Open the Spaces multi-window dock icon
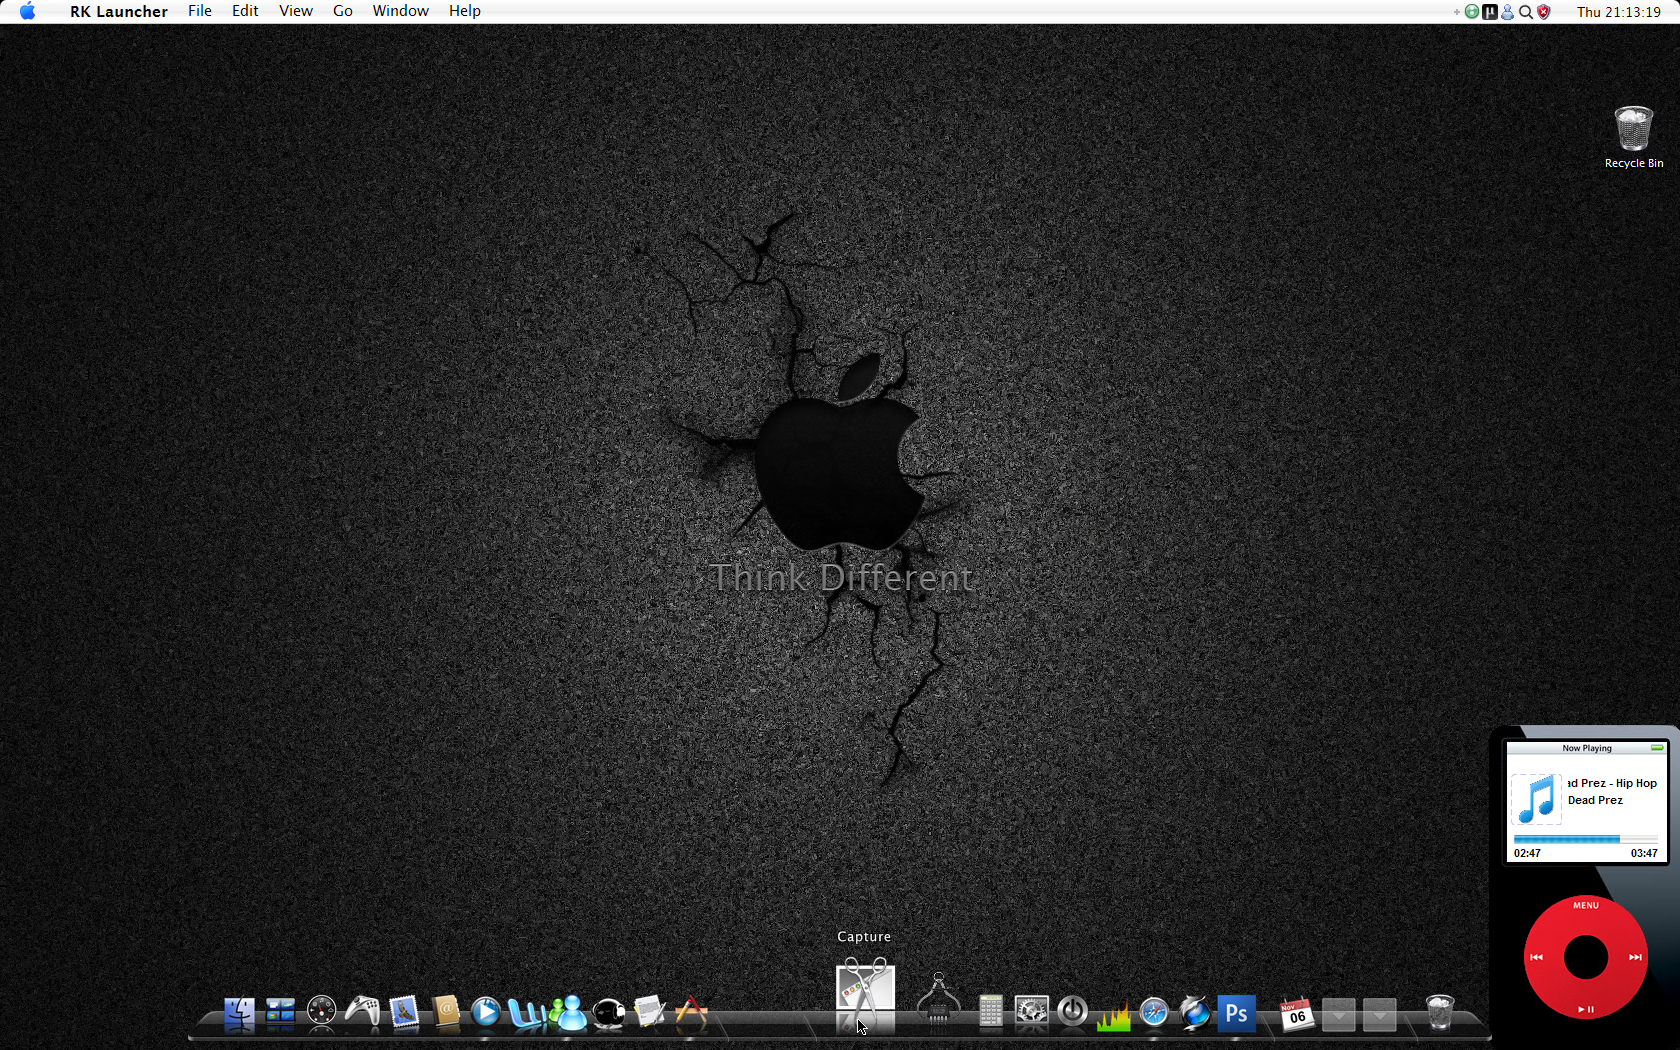1680x1050 pixels. [280, 1013]
